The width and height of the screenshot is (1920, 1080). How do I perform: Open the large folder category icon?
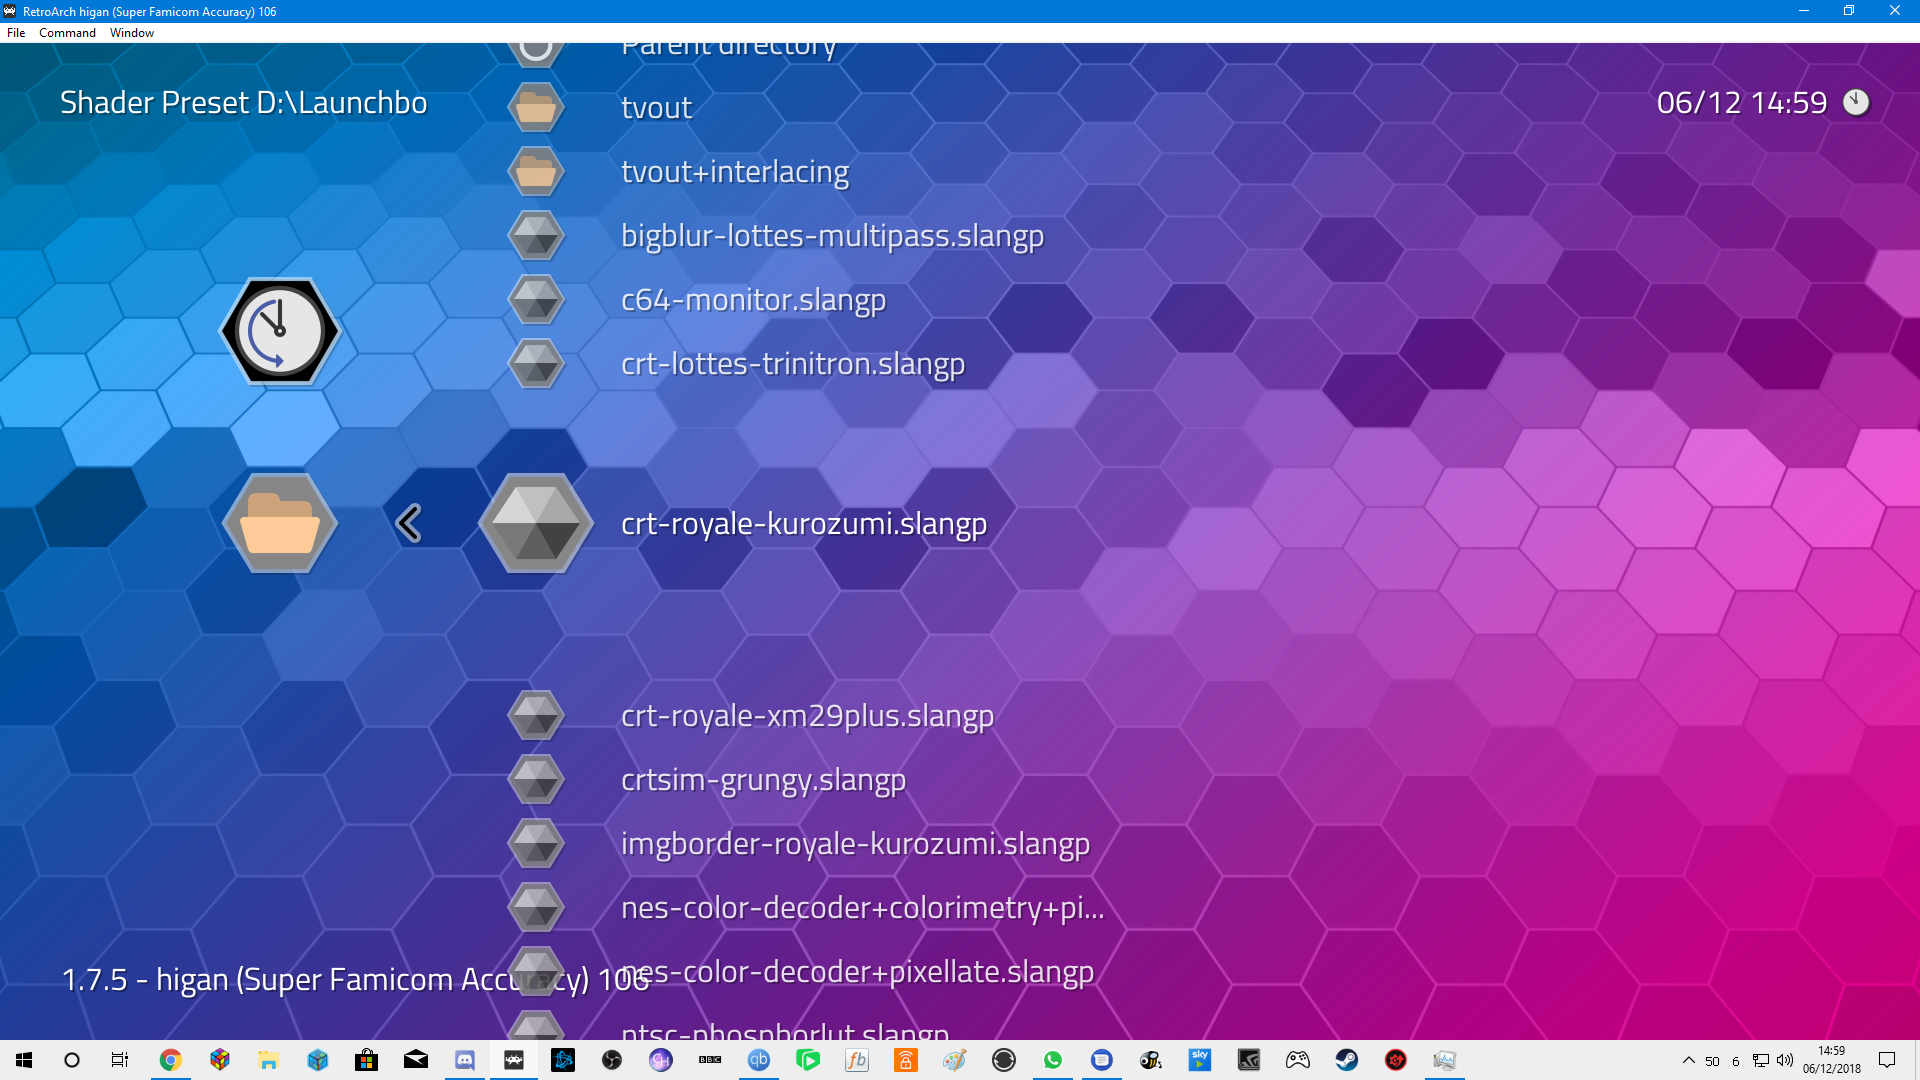(x=280, y=523)
